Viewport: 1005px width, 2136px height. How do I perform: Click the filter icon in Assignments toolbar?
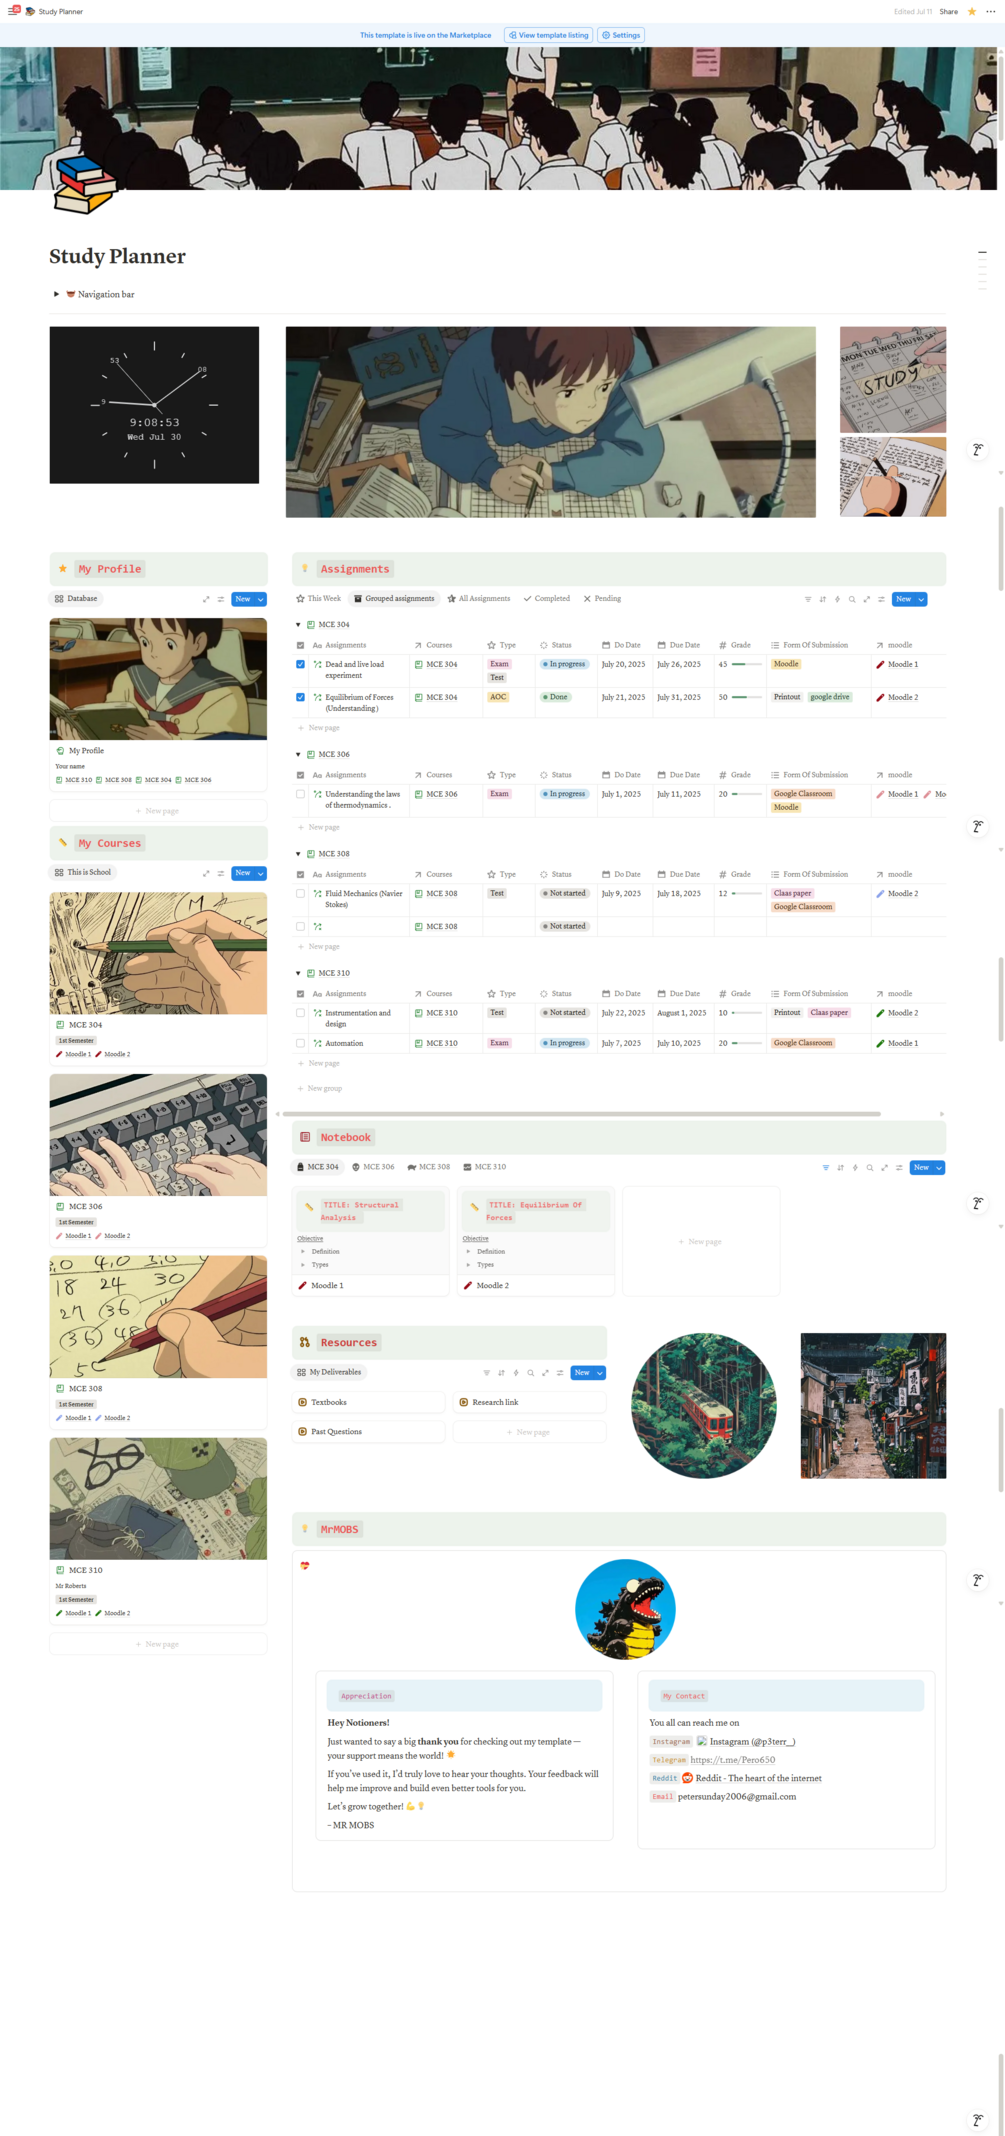(808, 599)
